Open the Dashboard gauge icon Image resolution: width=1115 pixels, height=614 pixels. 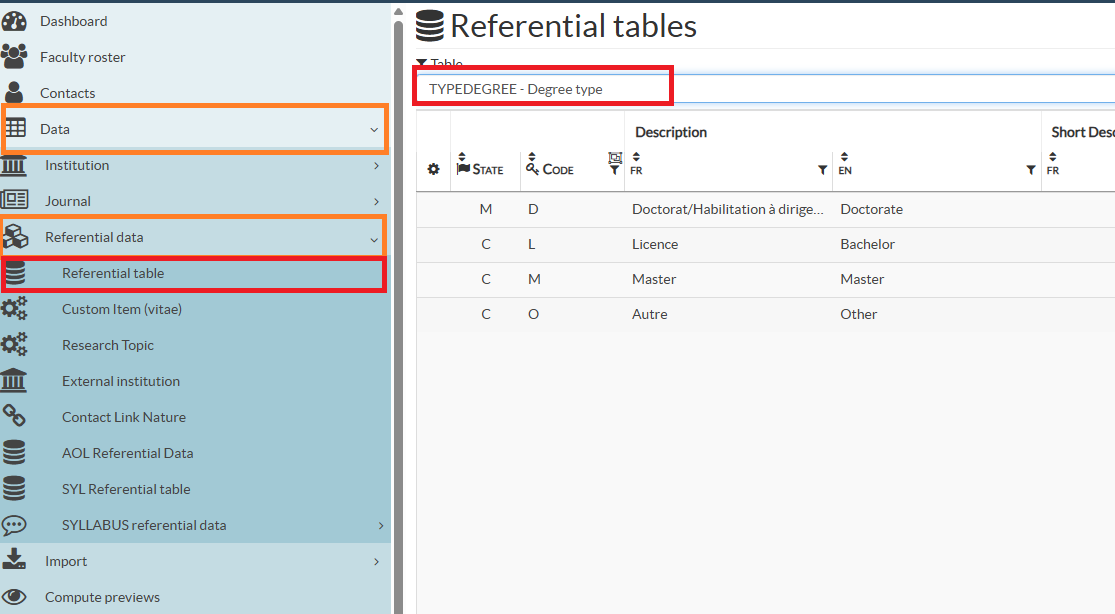click(14, 21)
